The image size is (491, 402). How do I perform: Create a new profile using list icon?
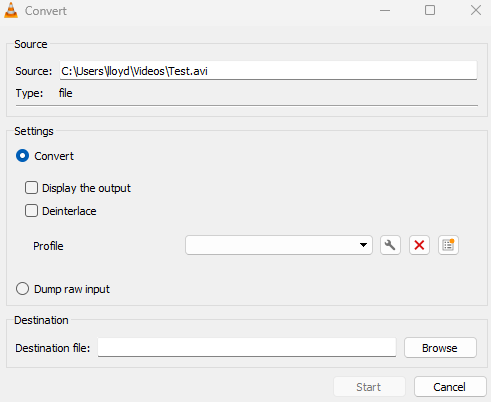(x=448, y=245)
